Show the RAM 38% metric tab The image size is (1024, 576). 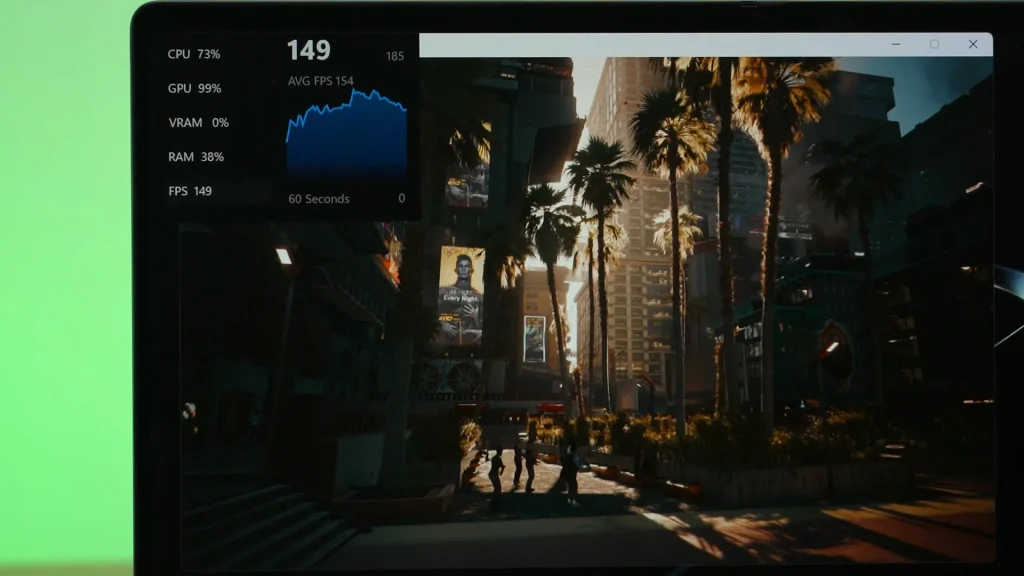coord(196,157)
